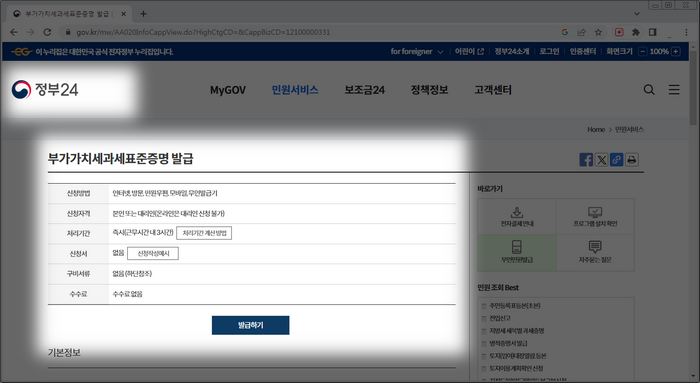Click the browser address bar URL
The image size is (700, 383).
coord(203,32)
